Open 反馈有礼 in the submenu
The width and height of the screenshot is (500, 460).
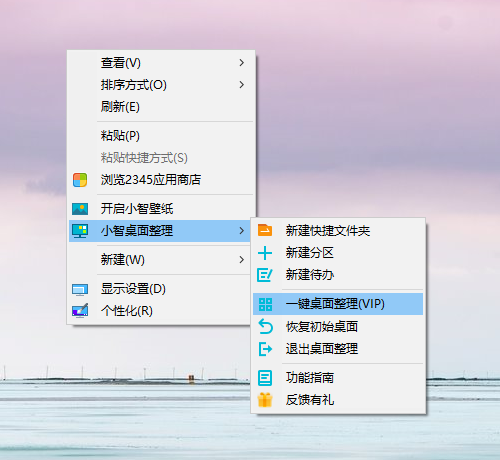point(338,400)
